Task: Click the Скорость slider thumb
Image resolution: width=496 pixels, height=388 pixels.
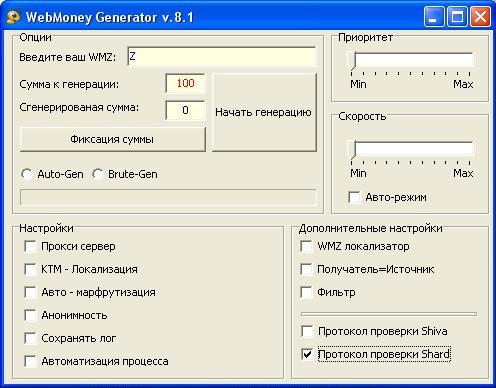Action: click(352, 149)
